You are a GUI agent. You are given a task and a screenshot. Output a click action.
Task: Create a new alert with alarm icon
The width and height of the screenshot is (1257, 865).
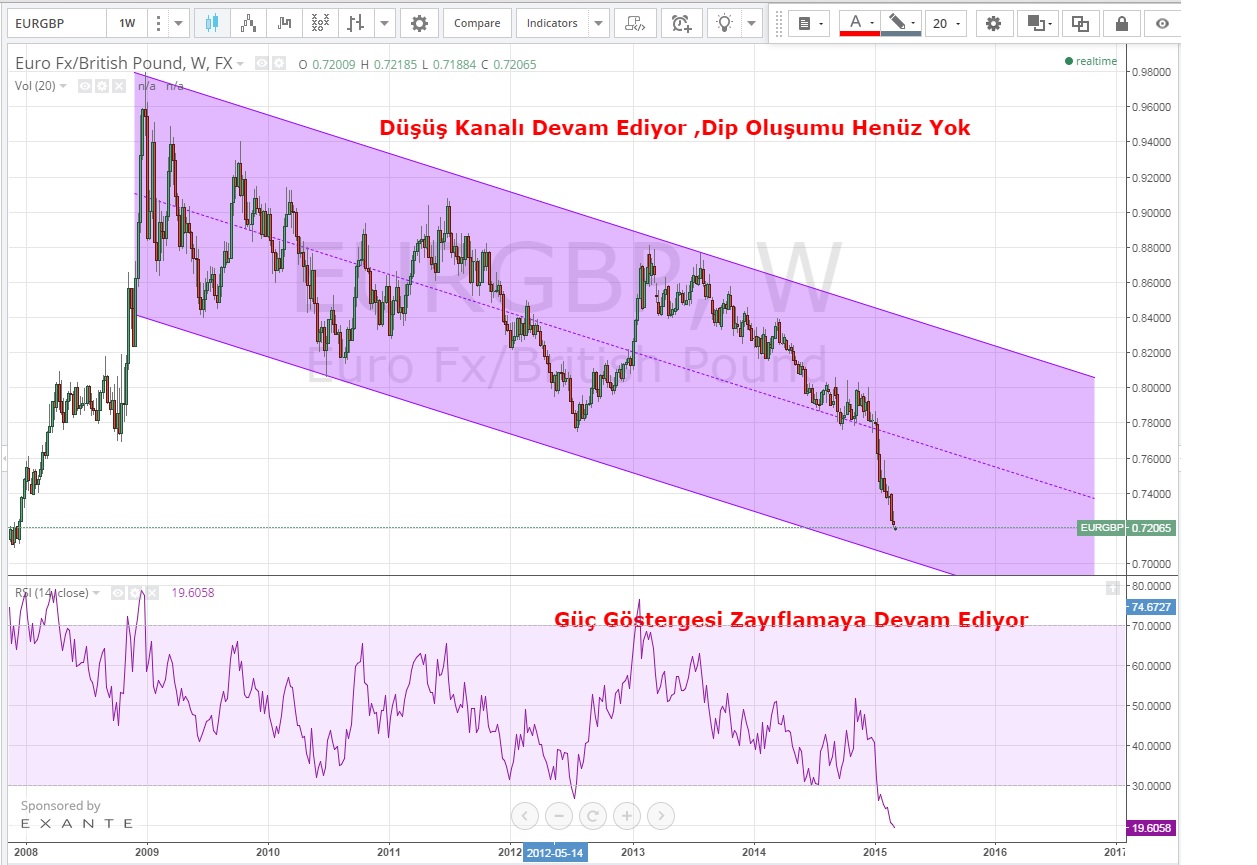point(681,23)
